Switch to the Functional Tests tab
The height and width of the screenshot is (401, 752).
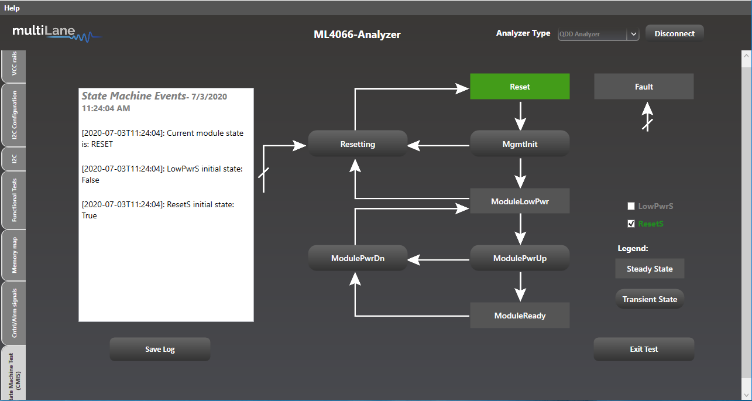pyautogui.click(x=14, y=199)
